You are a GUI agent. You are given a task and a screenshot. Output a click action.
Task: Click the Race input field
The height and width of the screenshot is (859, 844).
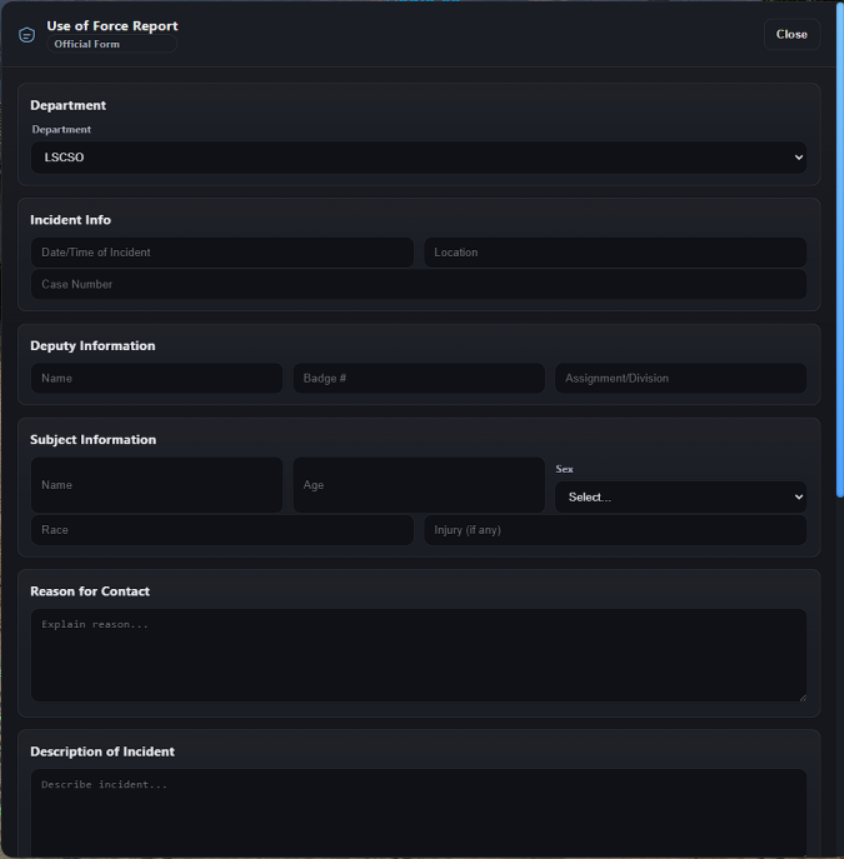click(x=221, y=530)
